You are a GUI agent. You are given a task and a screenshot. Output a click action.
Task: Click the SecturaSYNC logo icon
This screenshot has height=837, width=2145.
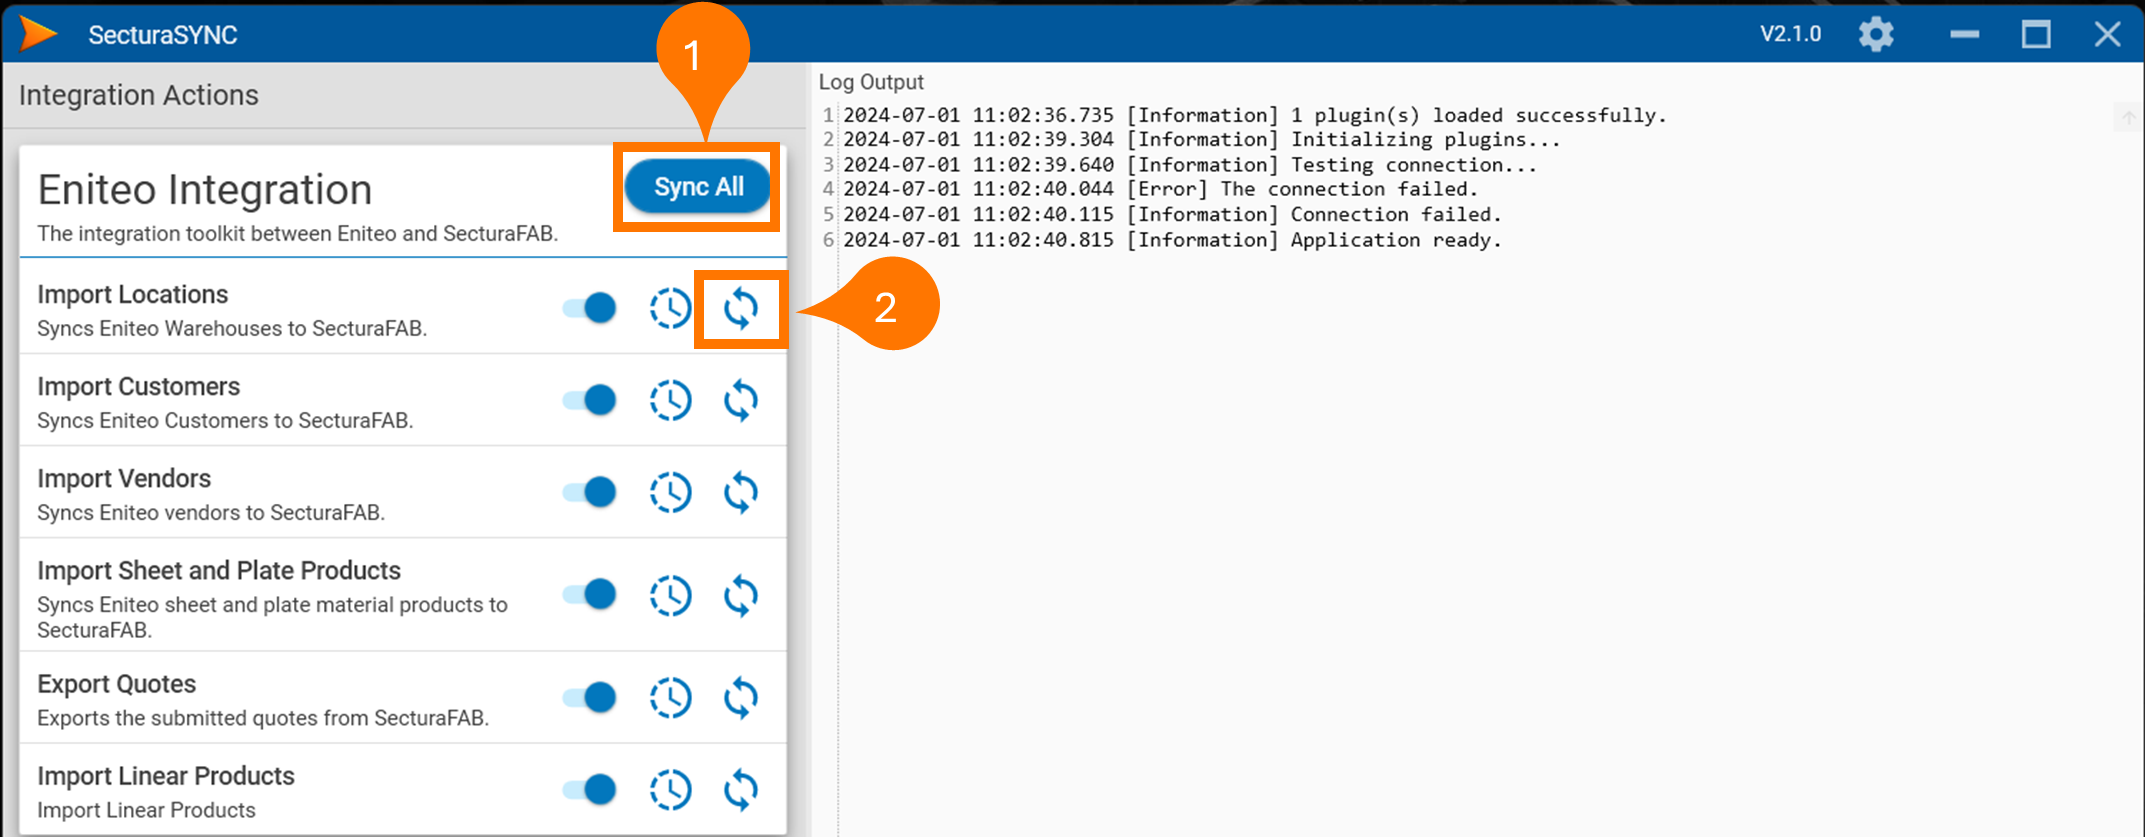(38, 34)
